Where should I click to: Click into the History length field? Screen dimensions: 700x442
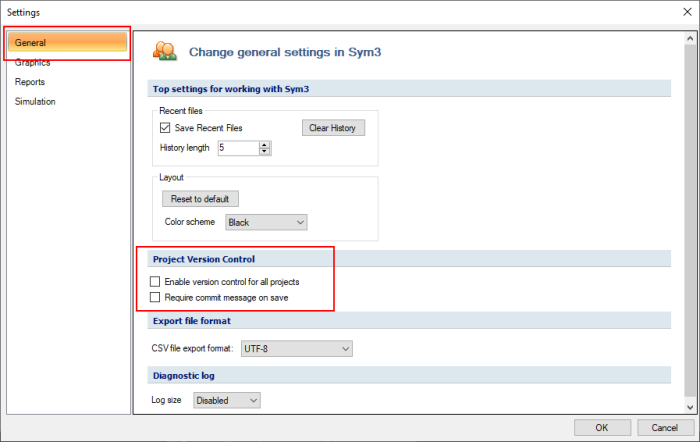point(239,148)
